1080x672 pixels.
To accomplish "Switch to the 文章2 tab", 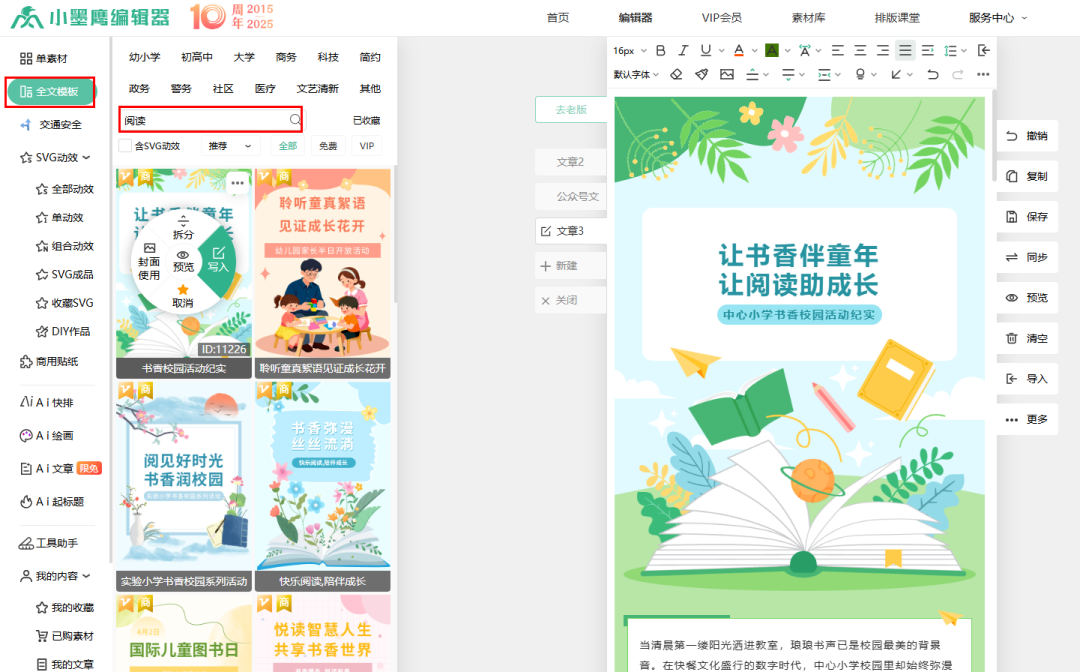I will coord(569,162).
